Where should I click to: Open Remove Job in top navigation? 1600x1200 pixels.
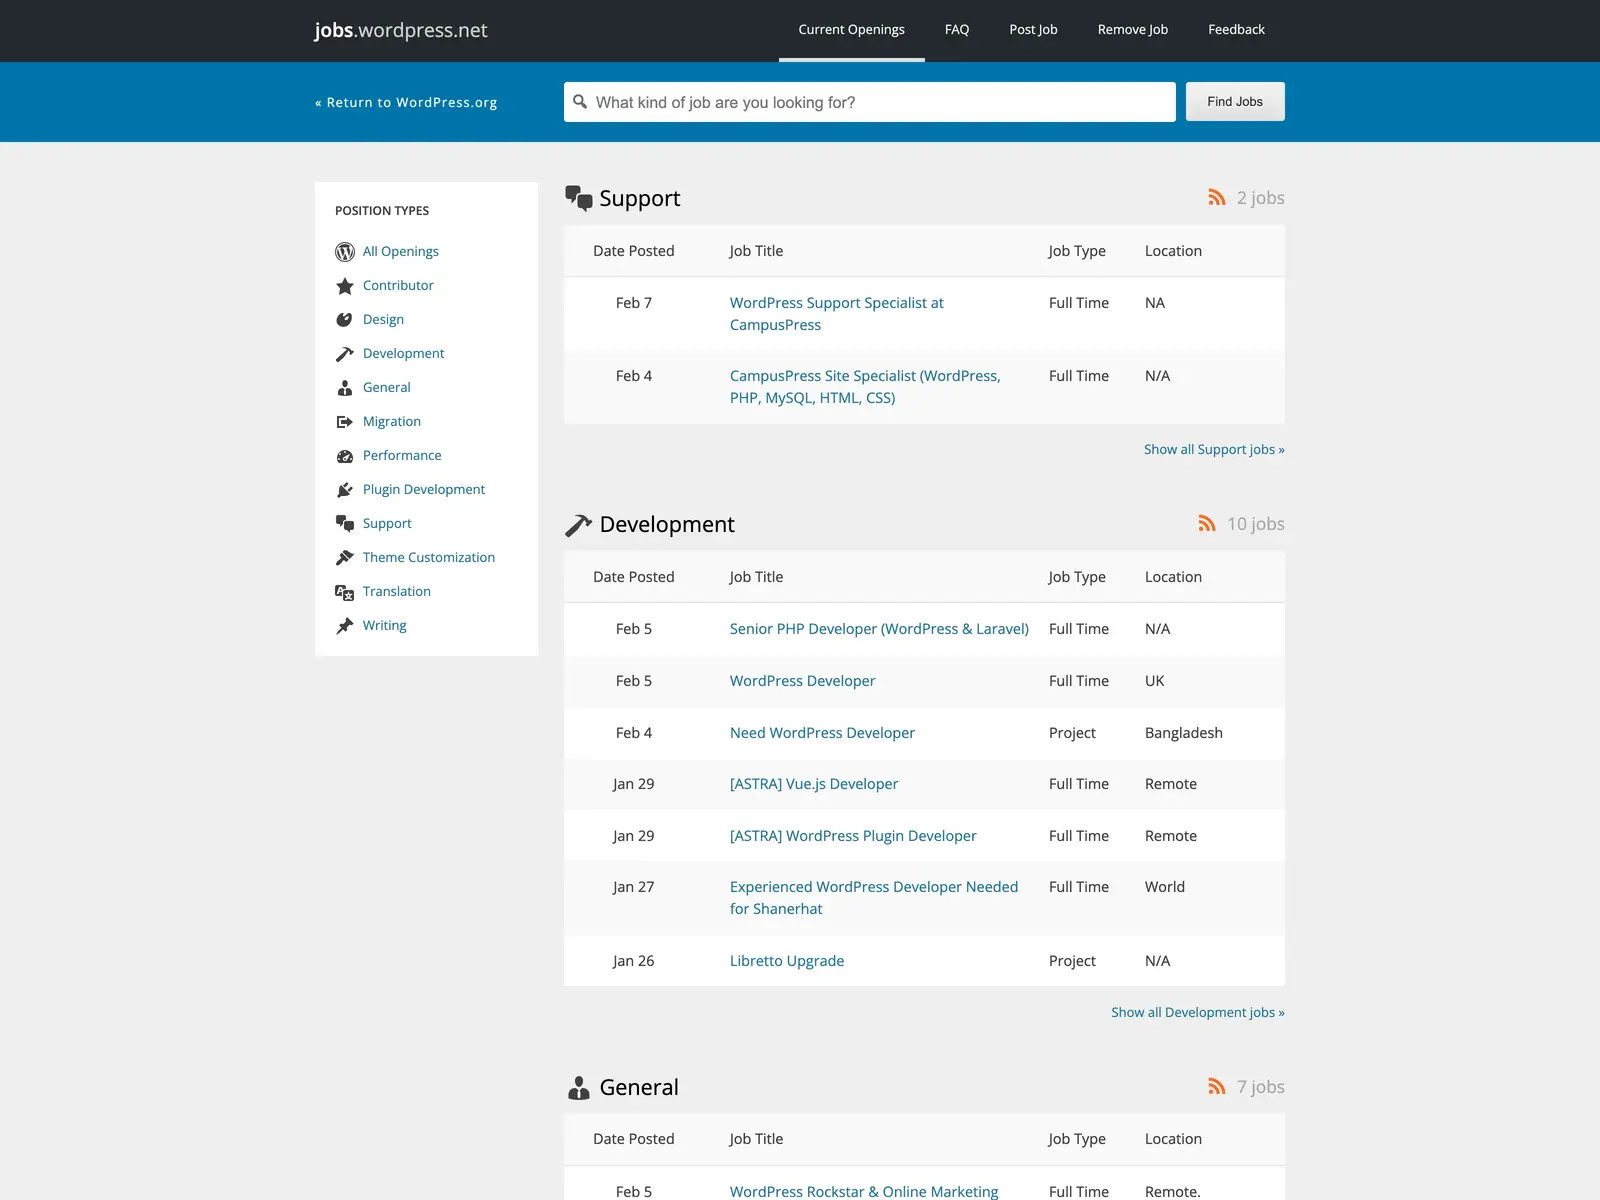pyautogui.click(x=1133, y=30)
